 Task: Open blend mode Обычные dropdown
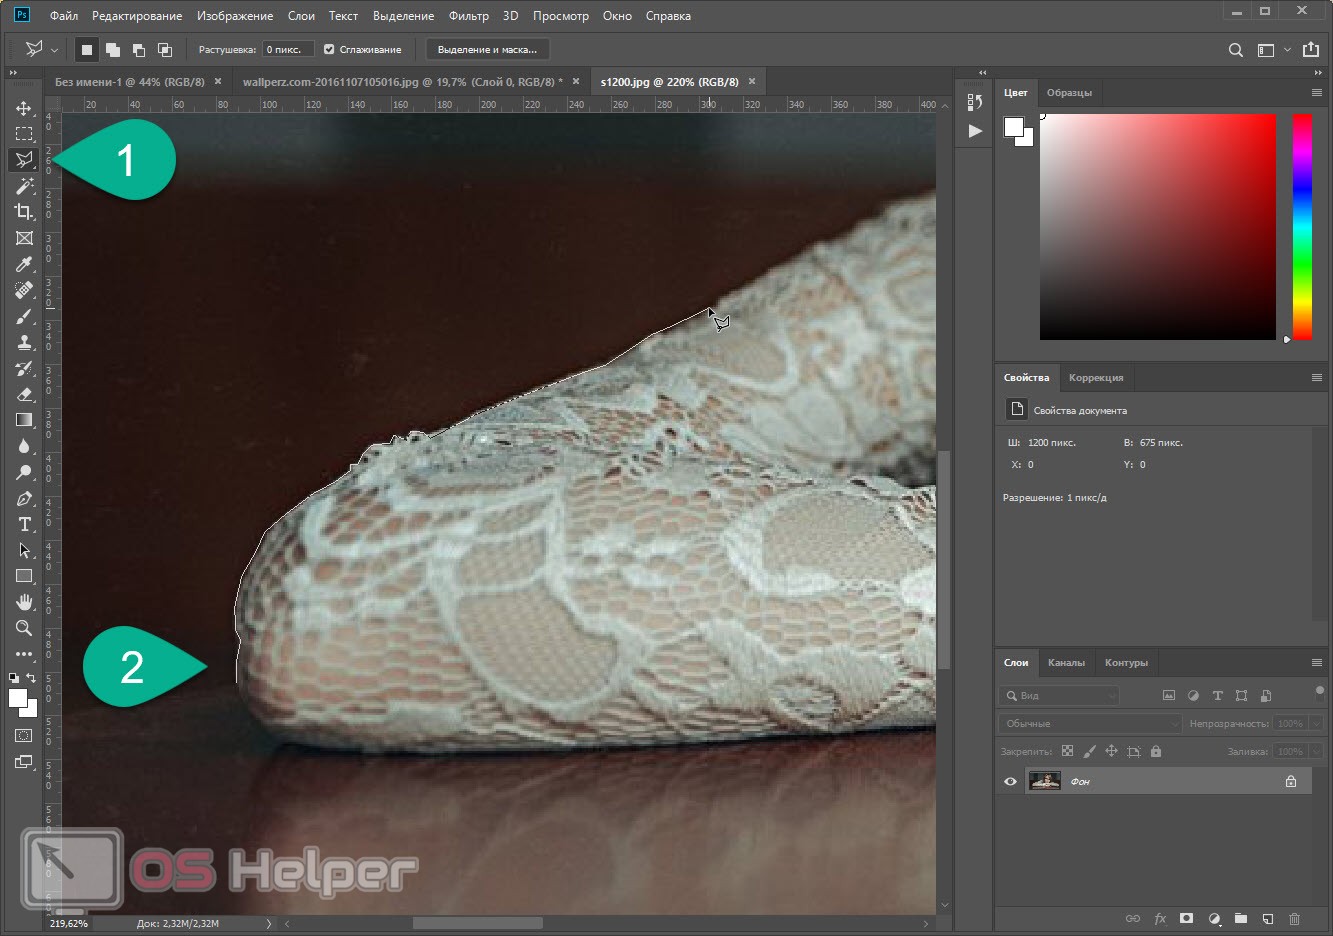pos(1091,723)
